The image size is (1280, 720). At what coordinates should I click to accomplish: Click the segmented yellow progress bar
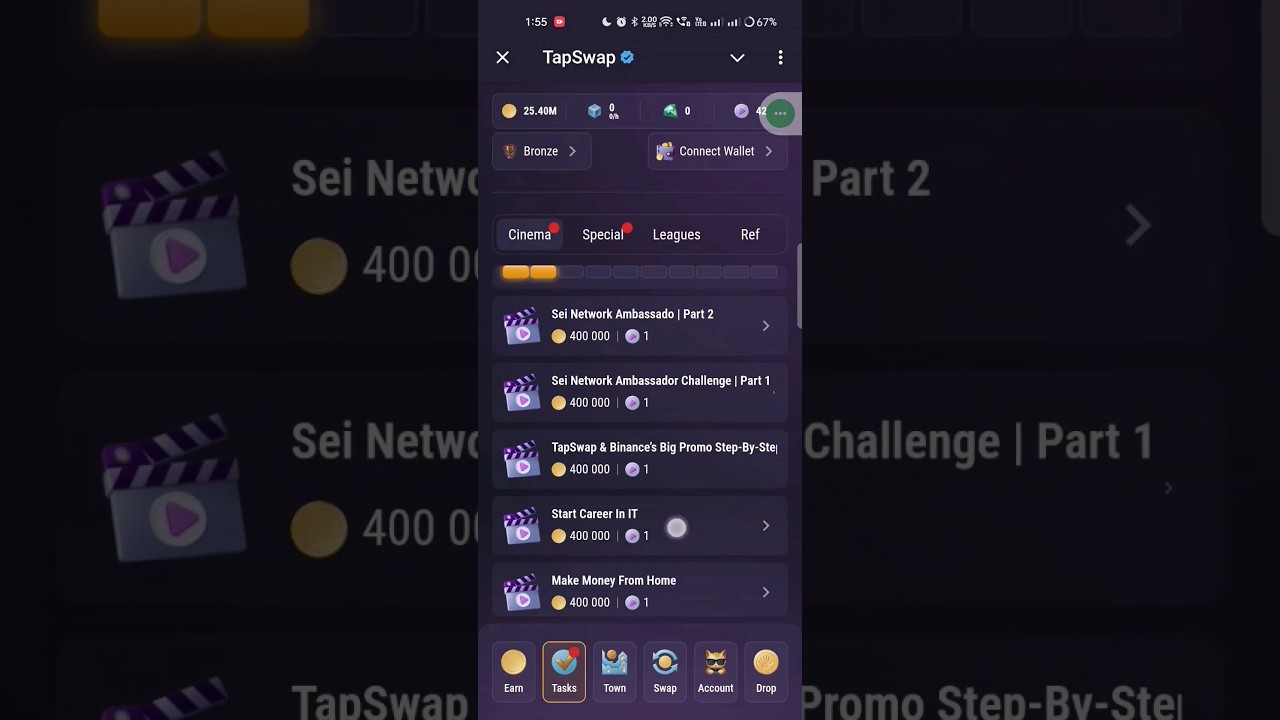(640, 272)
